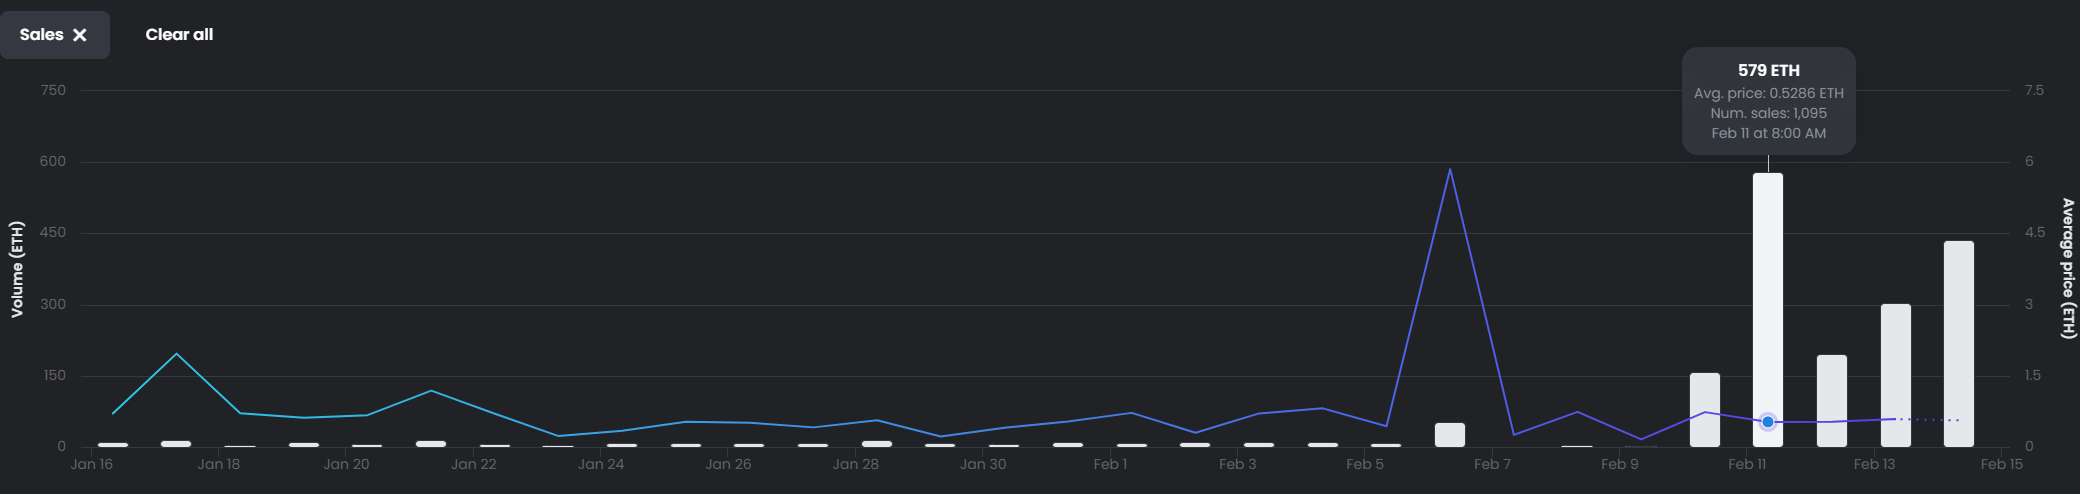Click the Jan 16 date axis label
This screenshot has width=2080, height=494.
[92, 464]
